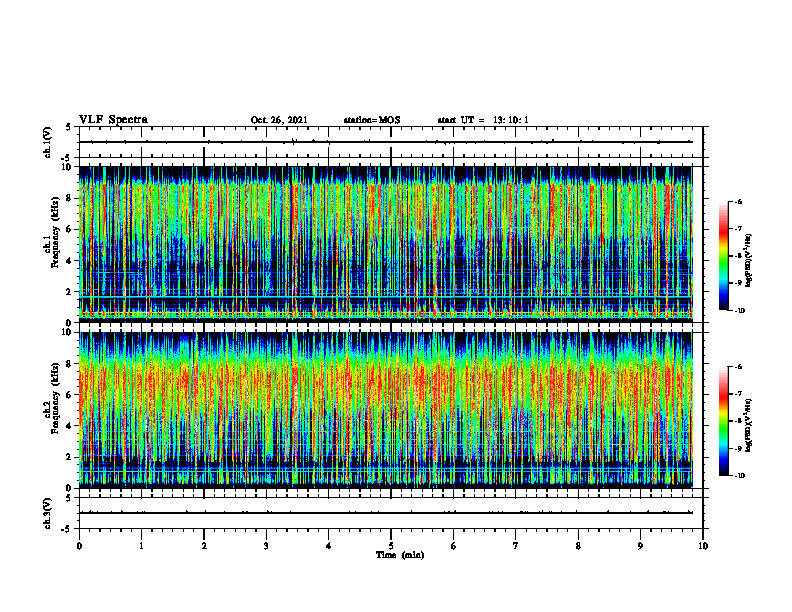Click time axis tick label "7"
The width and height of the screenshot is (792, 612).
[516, 546]
